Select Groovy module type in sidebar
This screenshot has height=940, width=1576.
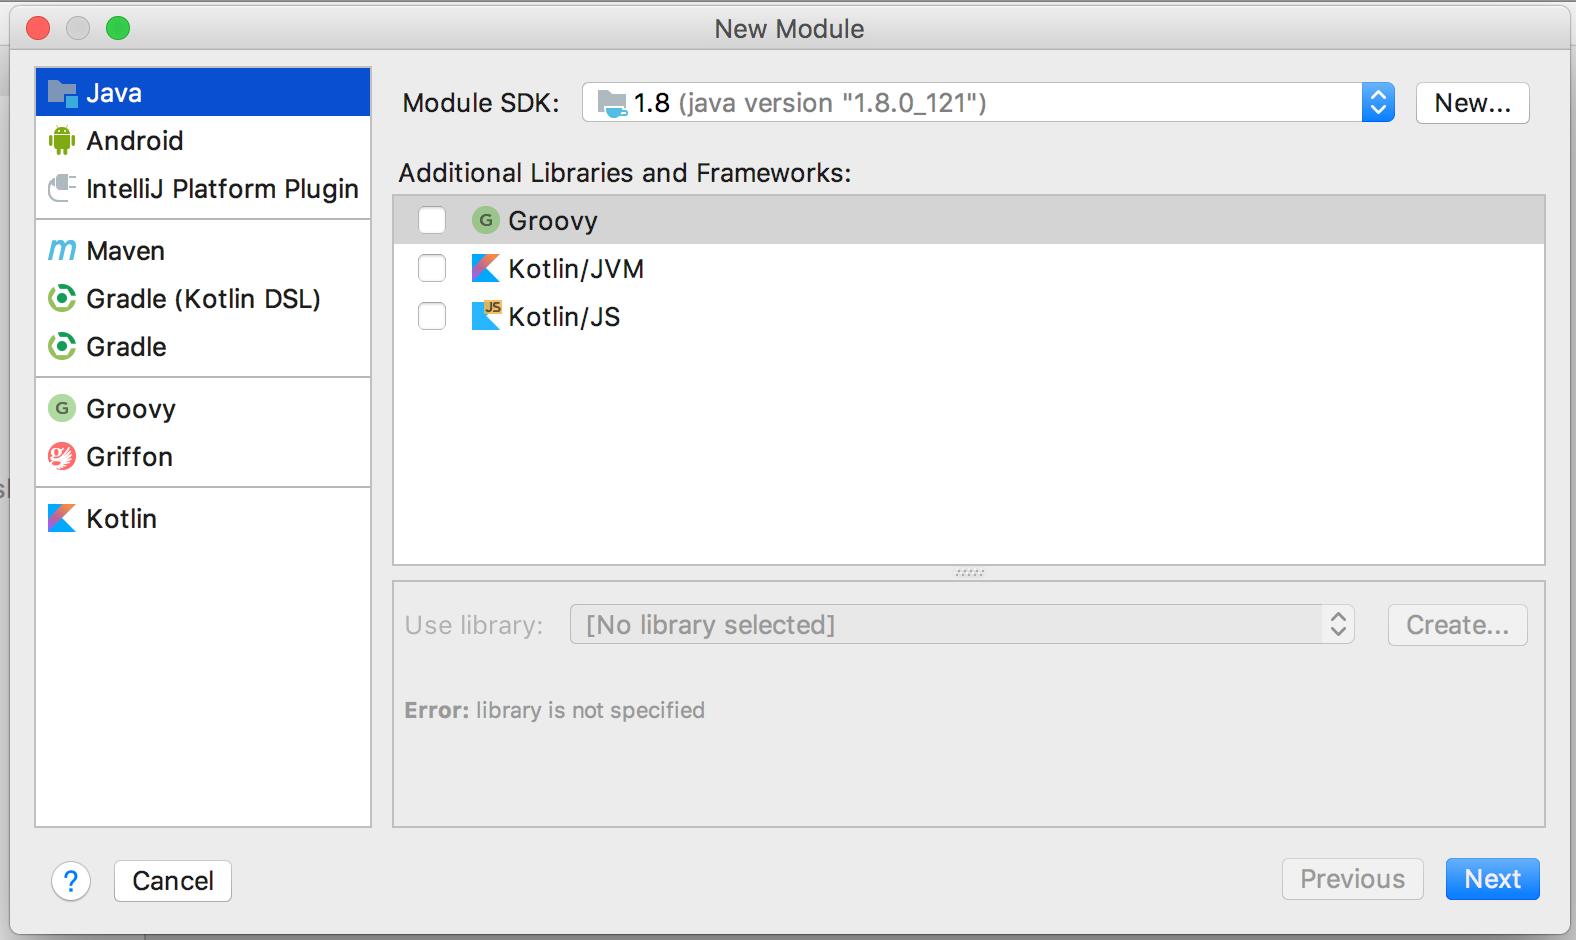coord(203,409)
